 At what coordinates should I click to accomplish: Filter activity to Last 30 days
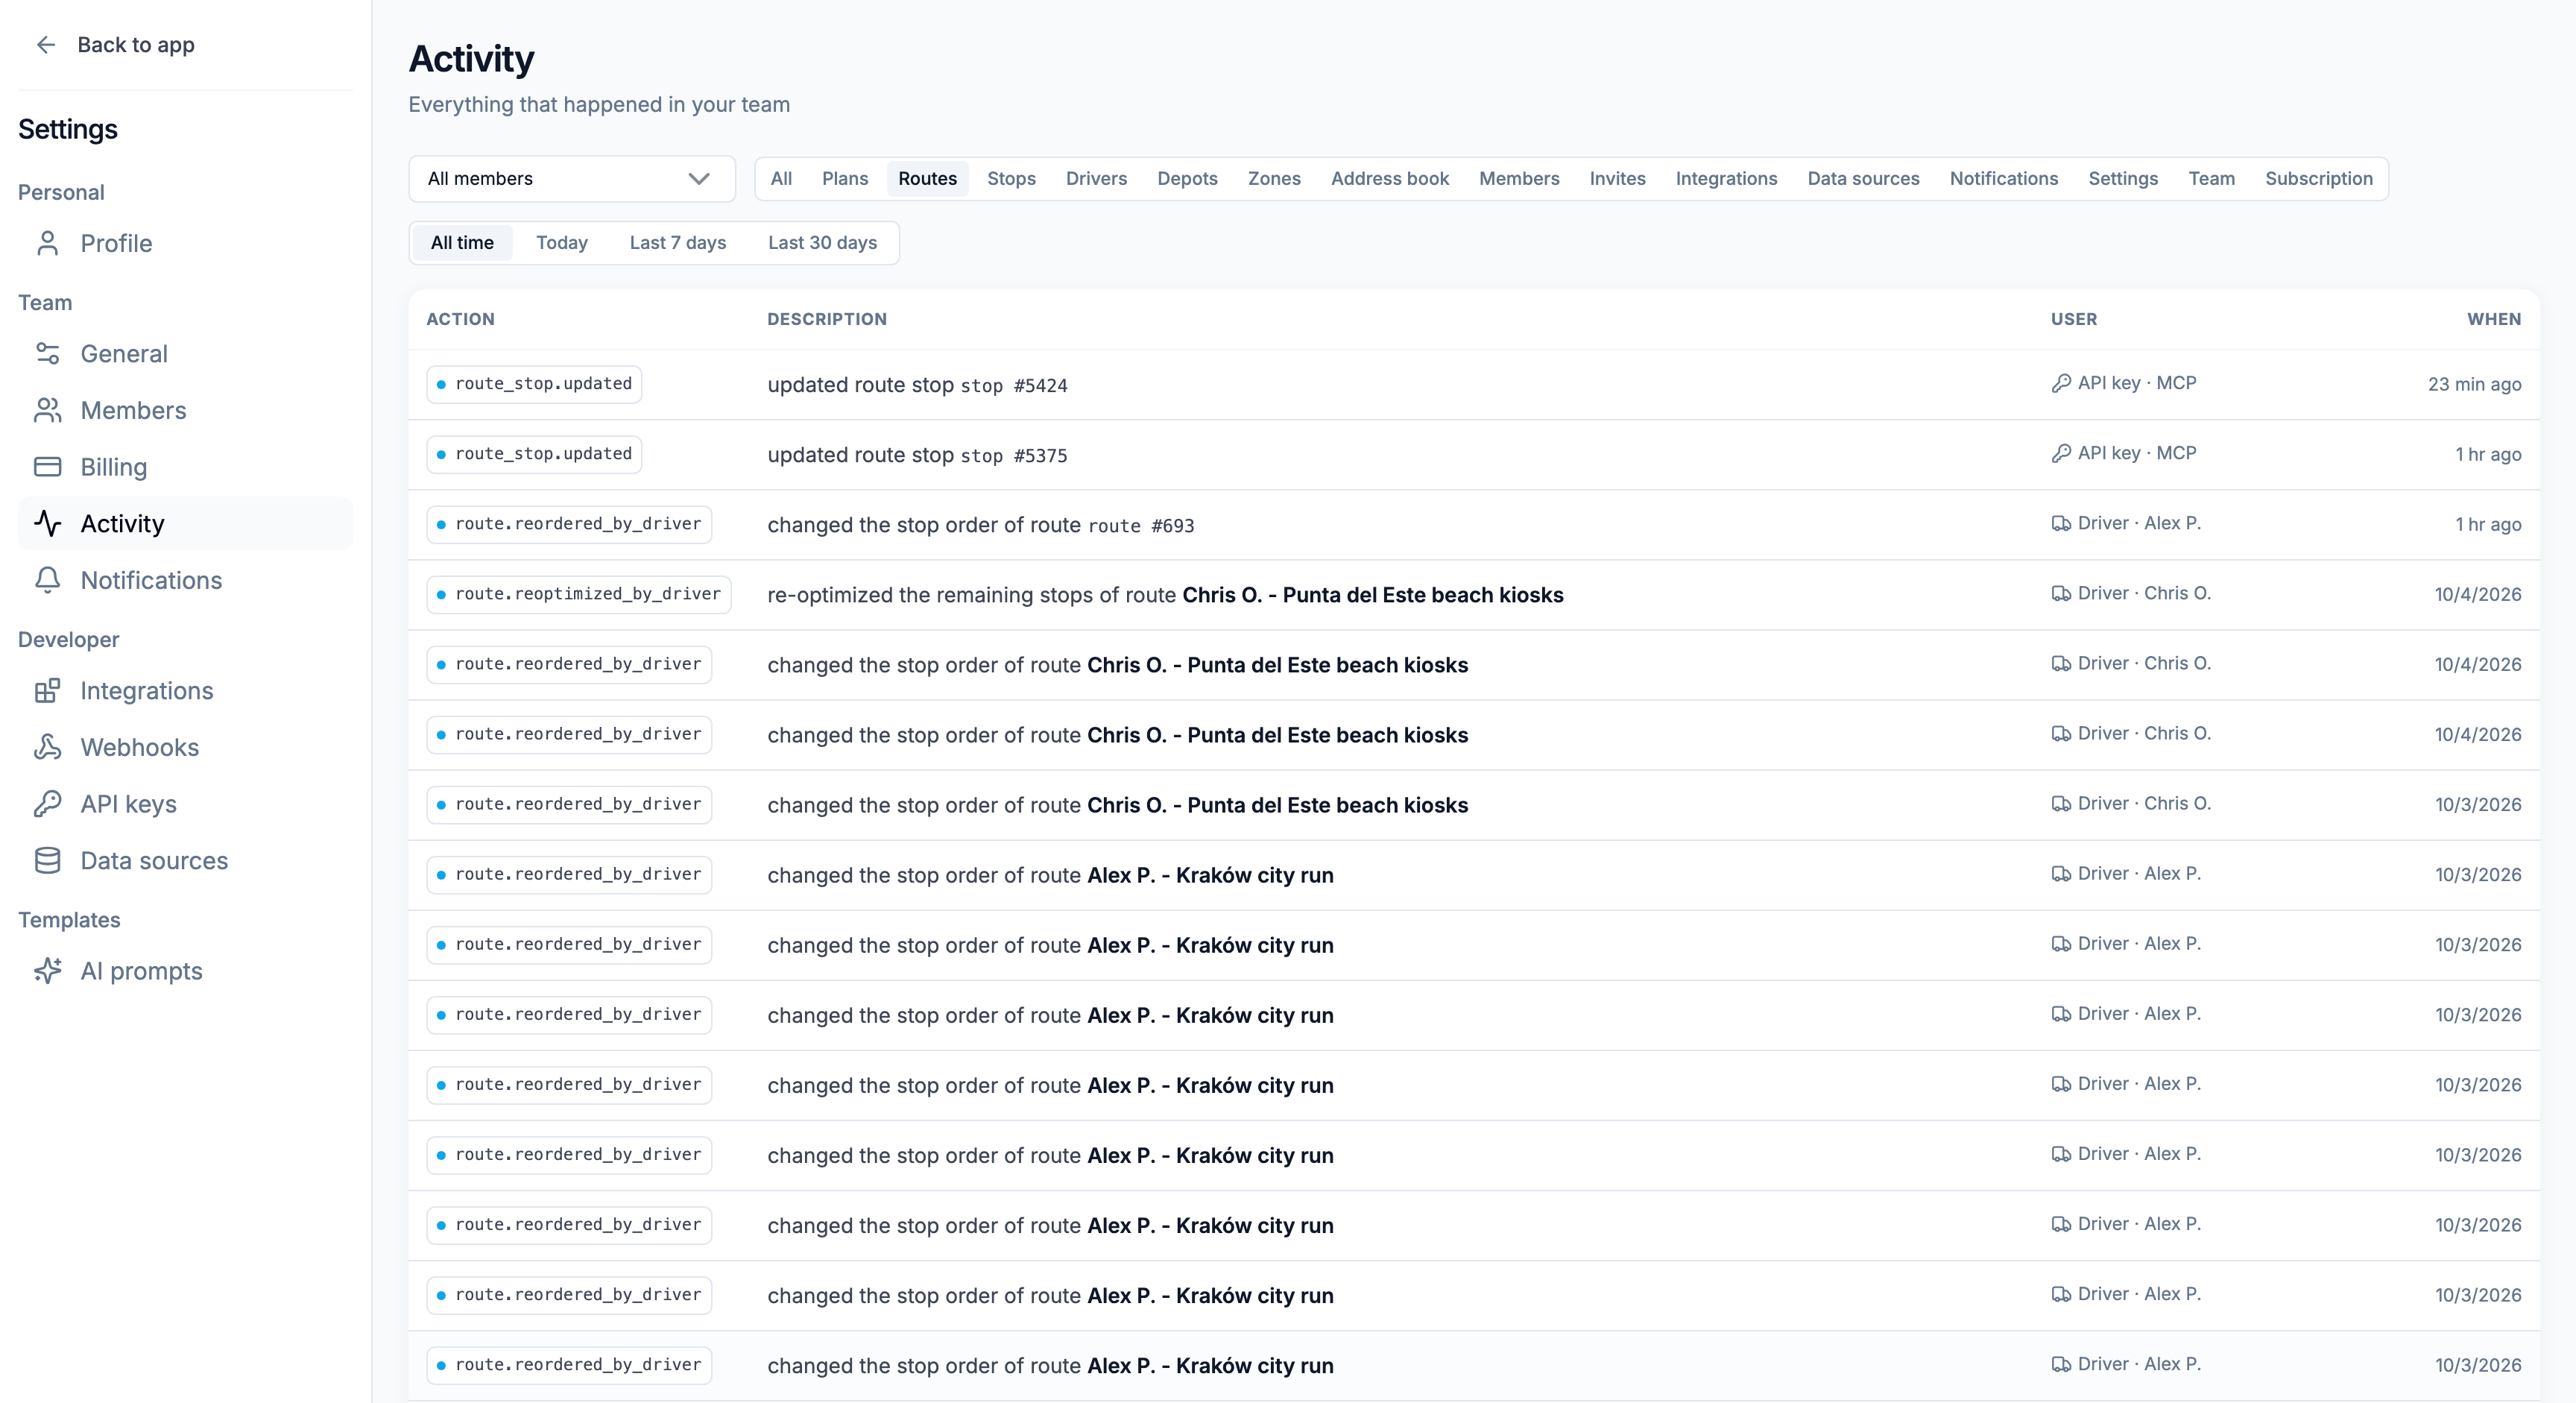(x=822, y=243)
